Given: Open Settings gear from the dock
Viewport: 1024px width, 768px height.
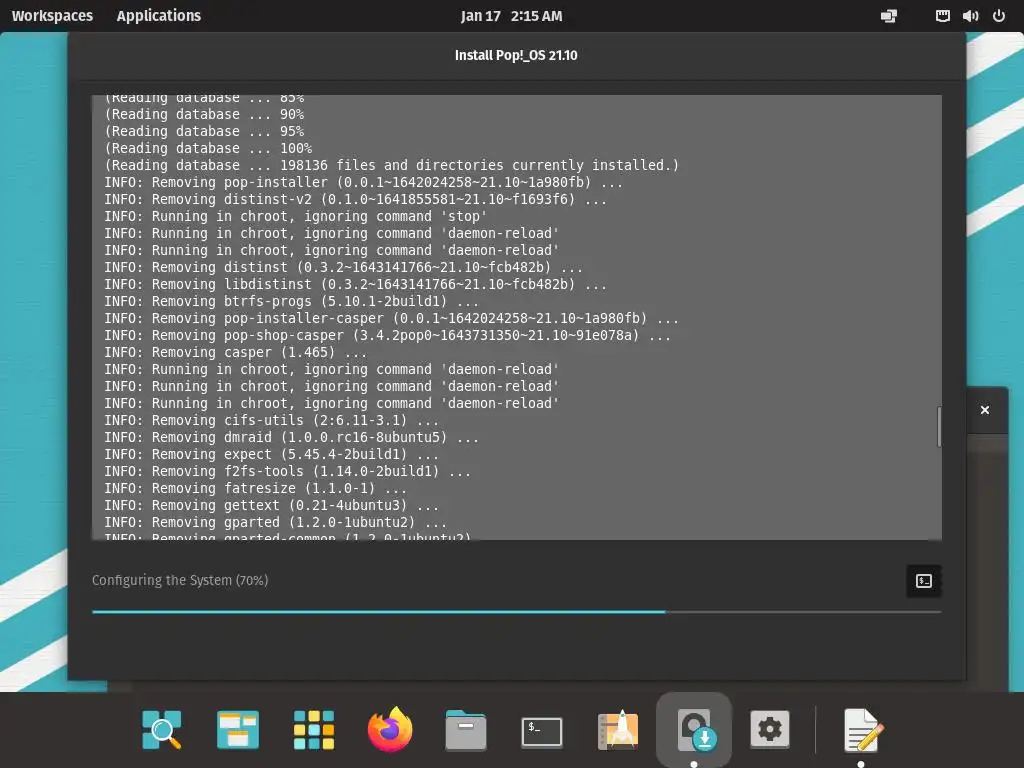Looking at the screenshot, I should click(769, 729).
